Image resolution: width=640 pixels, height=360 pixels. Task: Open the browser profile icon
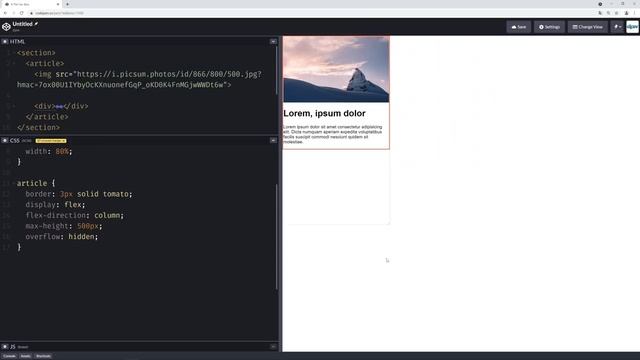pyautogui.click(x=626, y=13)
